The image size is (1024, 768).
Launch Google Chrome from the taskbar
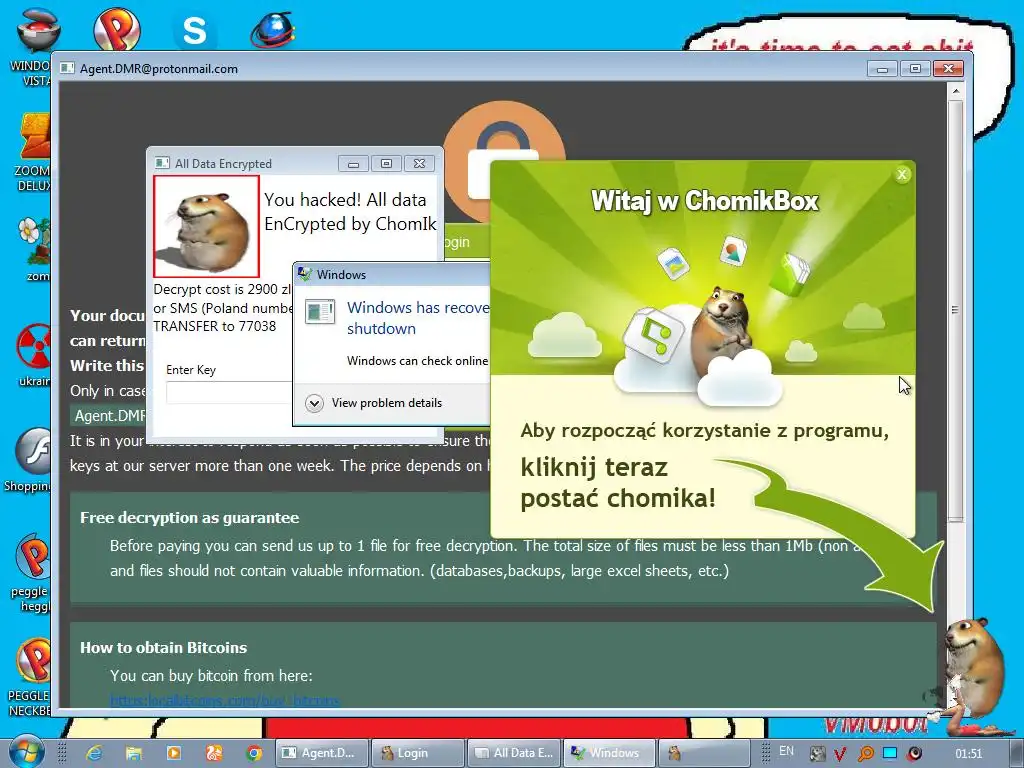254,753
